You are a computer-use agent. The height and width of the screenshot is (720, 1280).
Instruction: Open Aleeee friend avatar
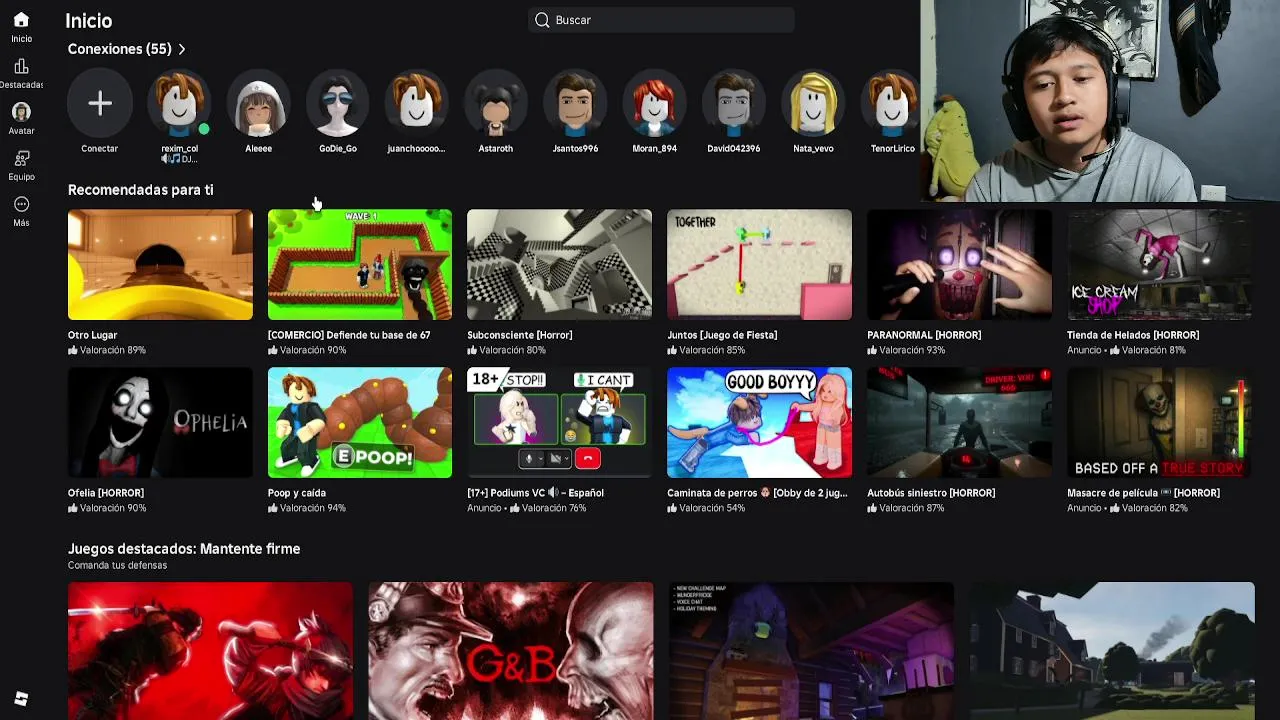258,104
